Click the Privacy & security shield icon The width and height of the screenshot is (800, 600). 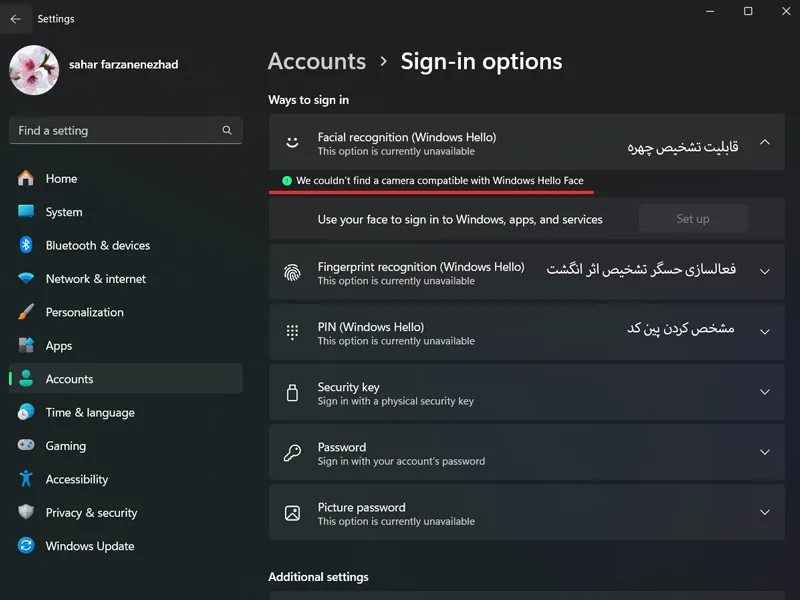pos(26,512)
